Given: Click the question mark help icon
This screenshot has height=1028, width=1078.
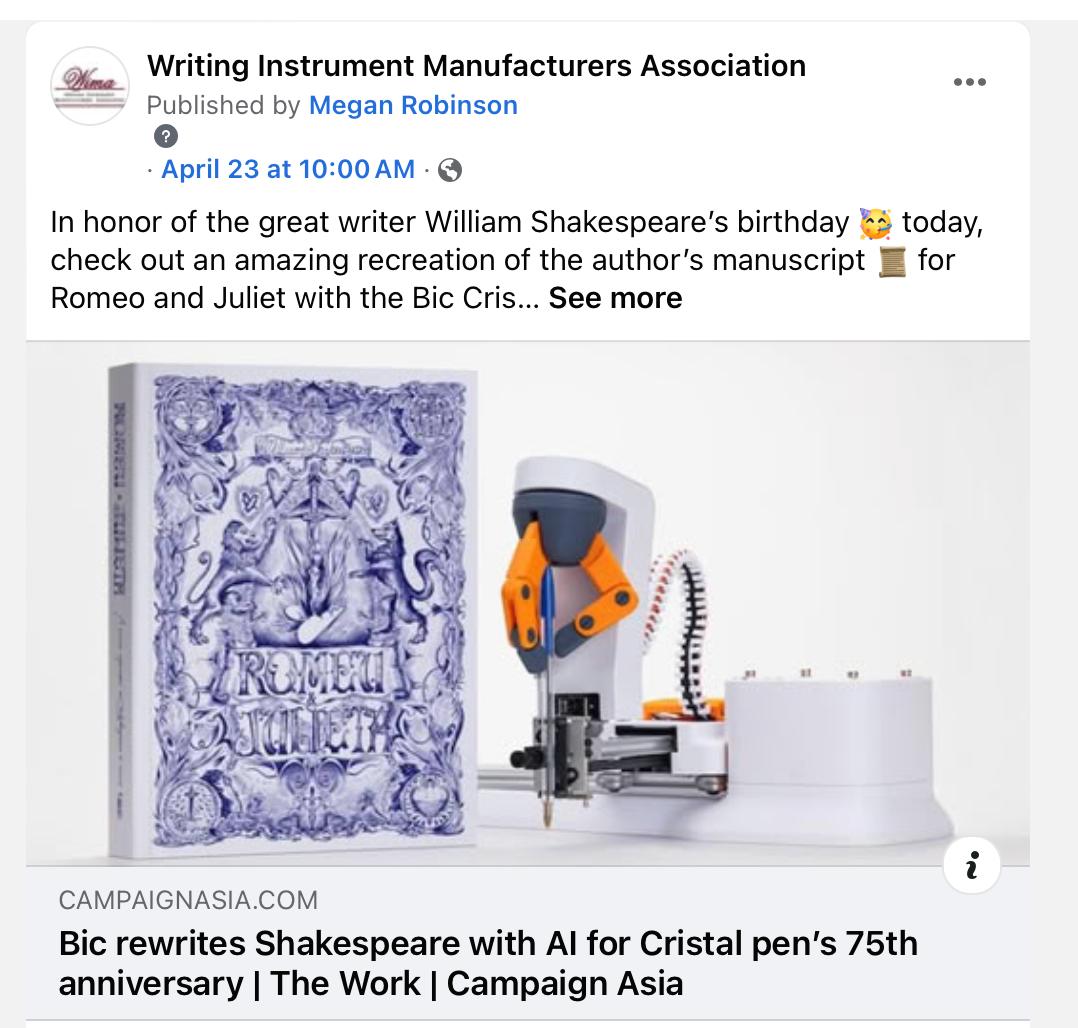Looking at the screenshot, I should pyautogui.click(x=166, y=136).
